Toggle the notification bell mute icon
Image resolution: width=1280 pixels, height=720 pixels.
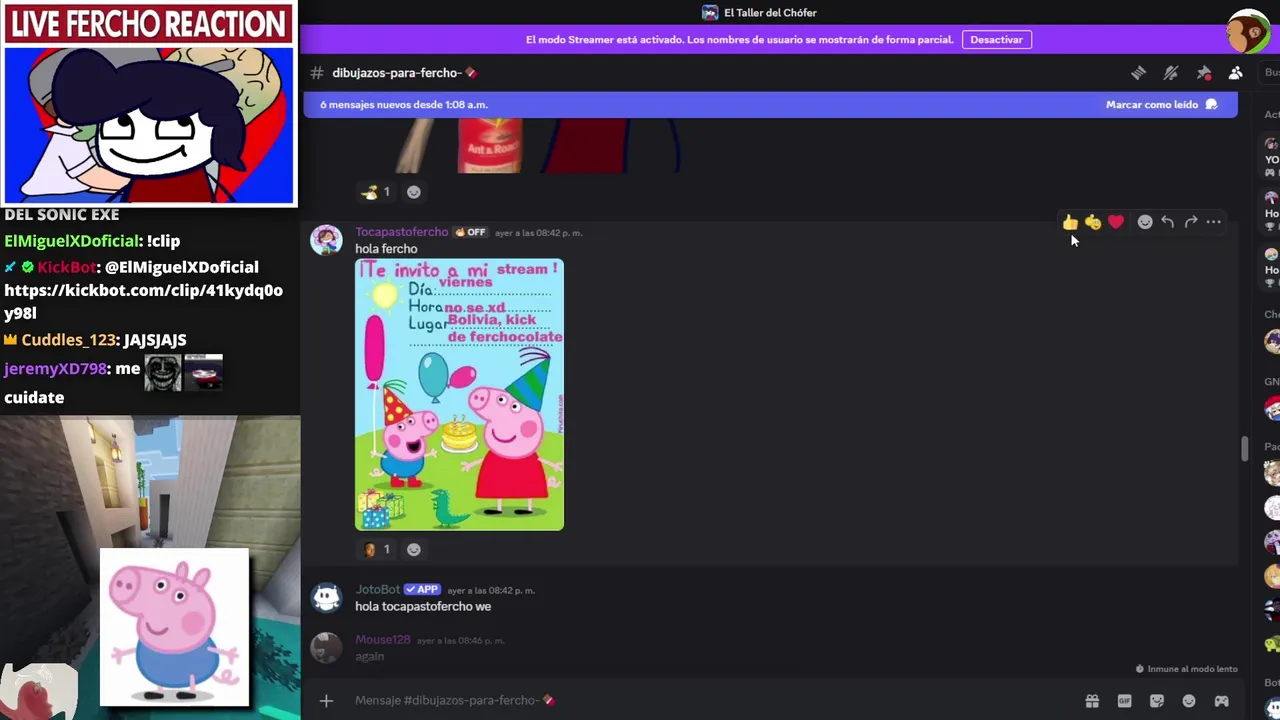[1171, 73]
